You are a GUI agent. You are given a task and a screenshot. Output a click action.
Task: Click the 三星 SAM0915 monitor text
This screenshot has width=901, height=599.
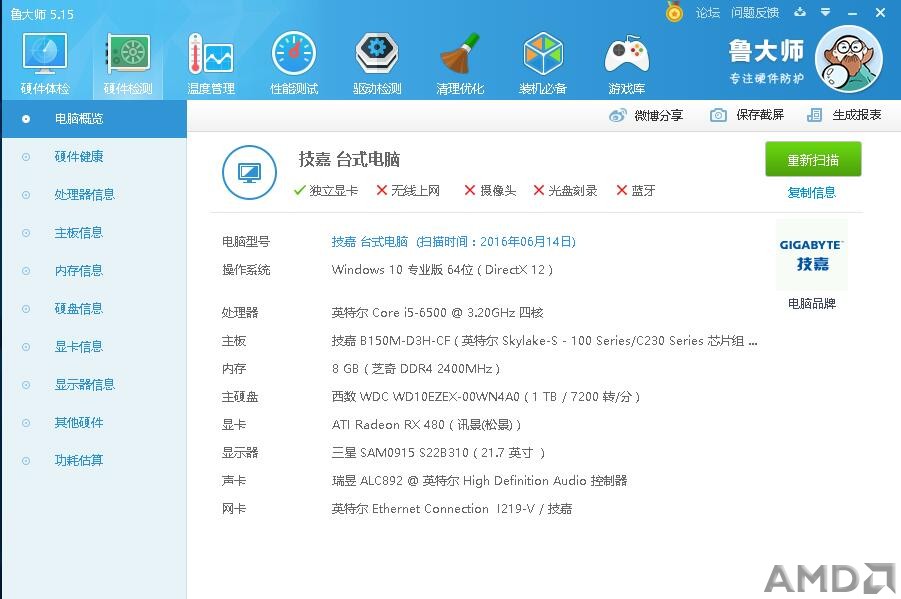click(438, 453)
